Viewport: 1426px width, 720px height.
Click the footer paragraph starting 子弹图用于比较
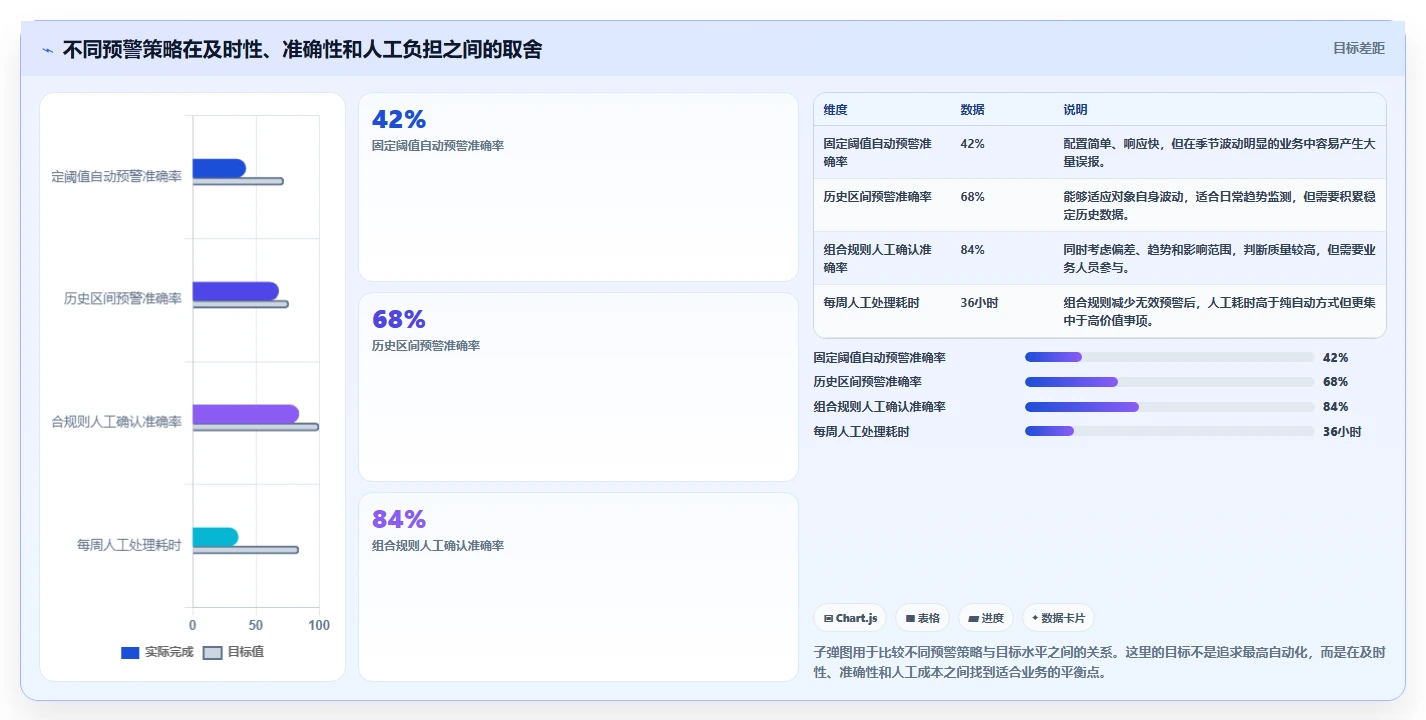click(1100, 662)
